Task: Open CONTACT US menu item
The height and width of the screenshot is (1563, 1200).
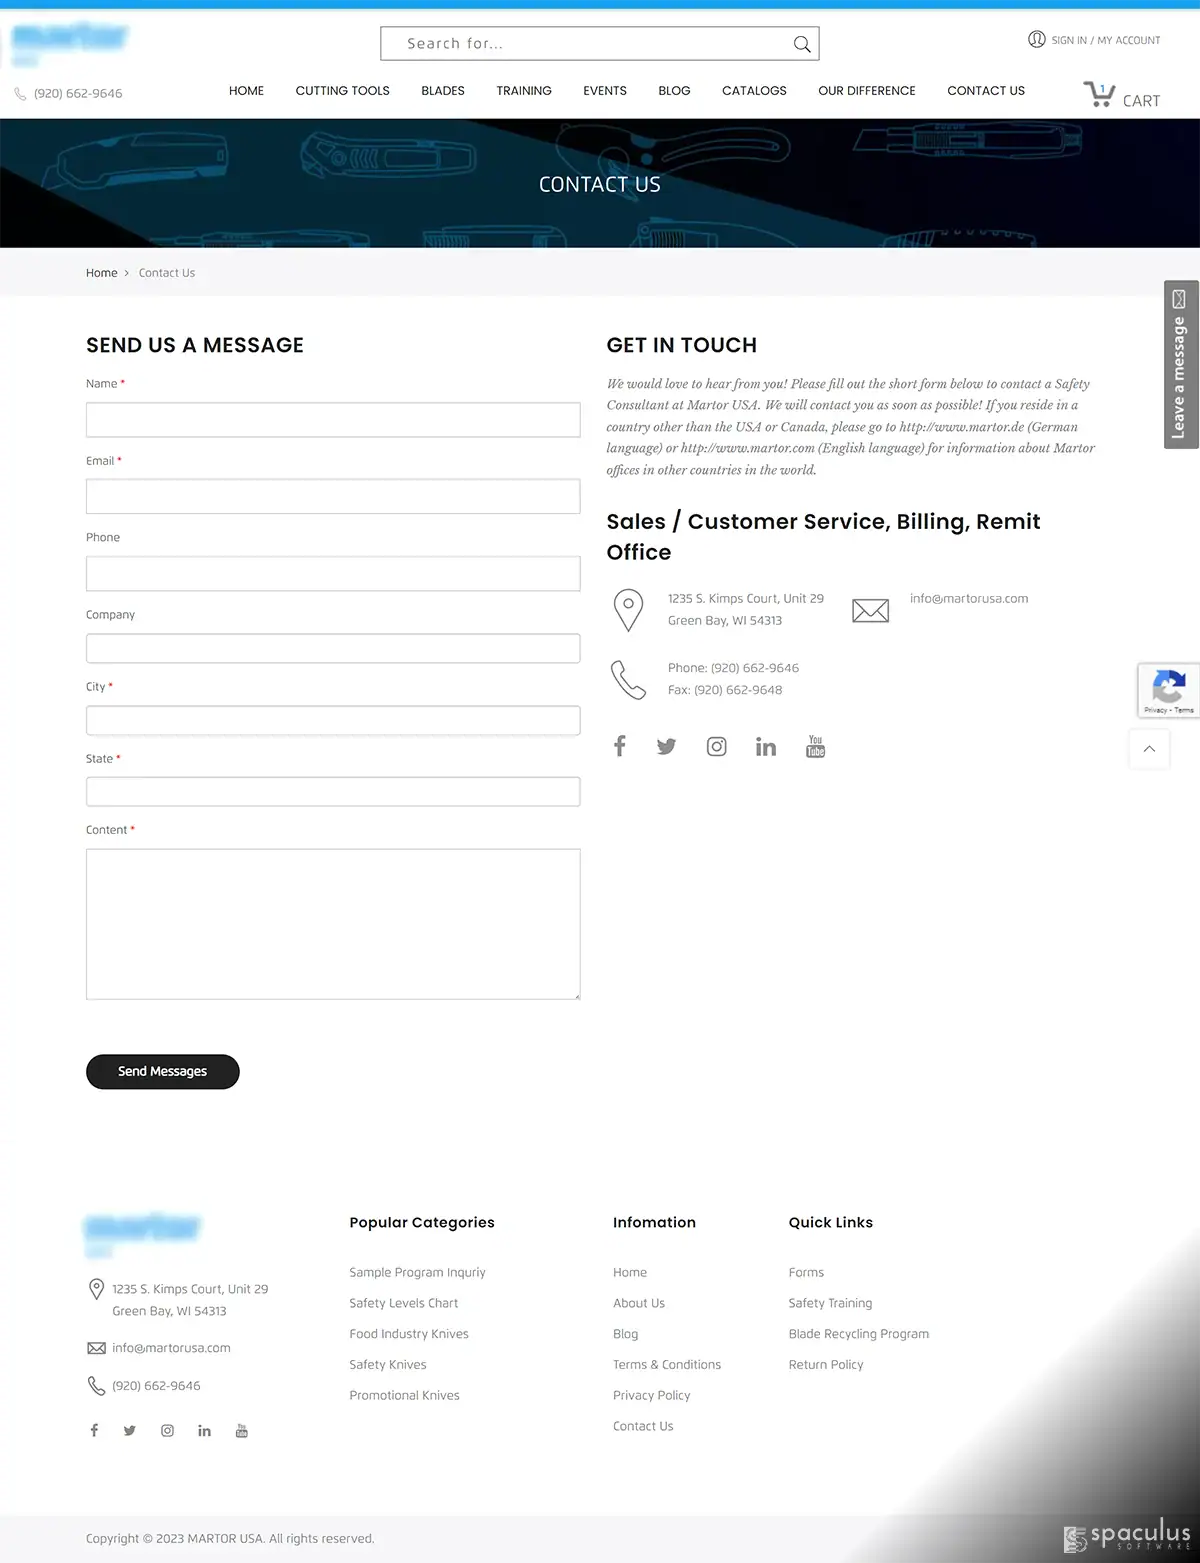Action: click(x=986, y=91)
